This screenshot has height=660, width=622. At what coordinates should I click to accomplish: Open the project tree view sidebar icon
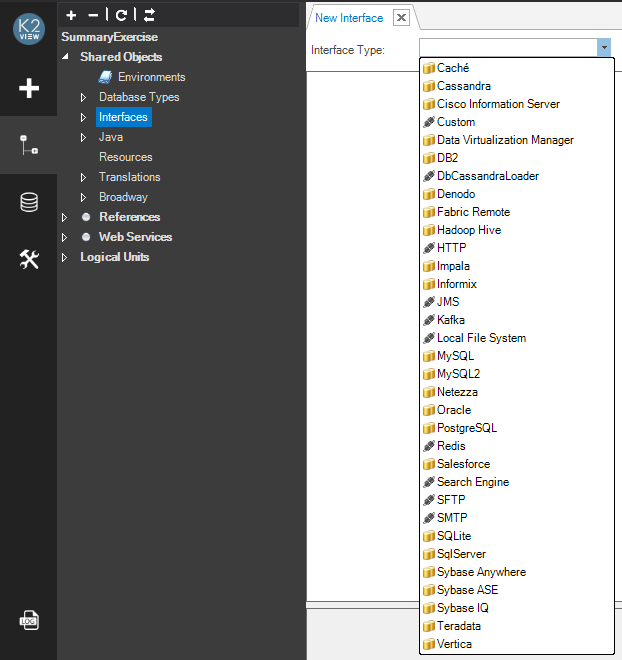click(x=29, y=145)
